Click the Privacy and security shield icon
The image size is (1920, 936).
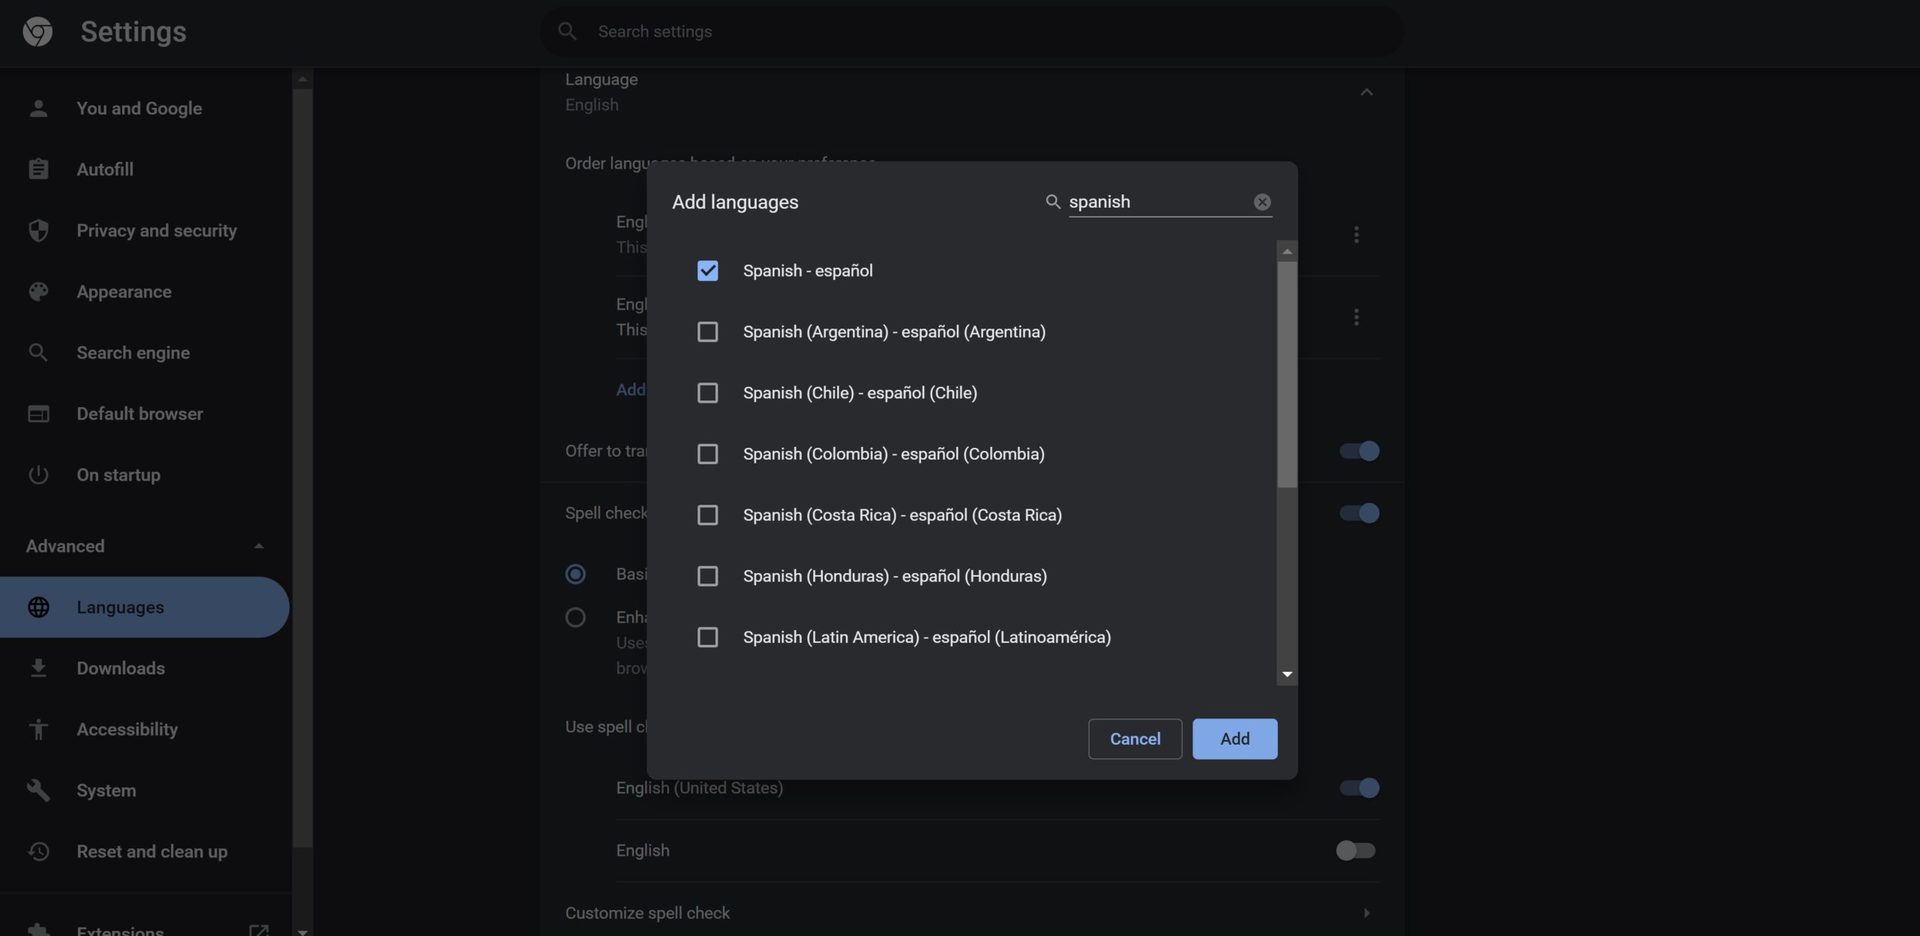[38, 231]
